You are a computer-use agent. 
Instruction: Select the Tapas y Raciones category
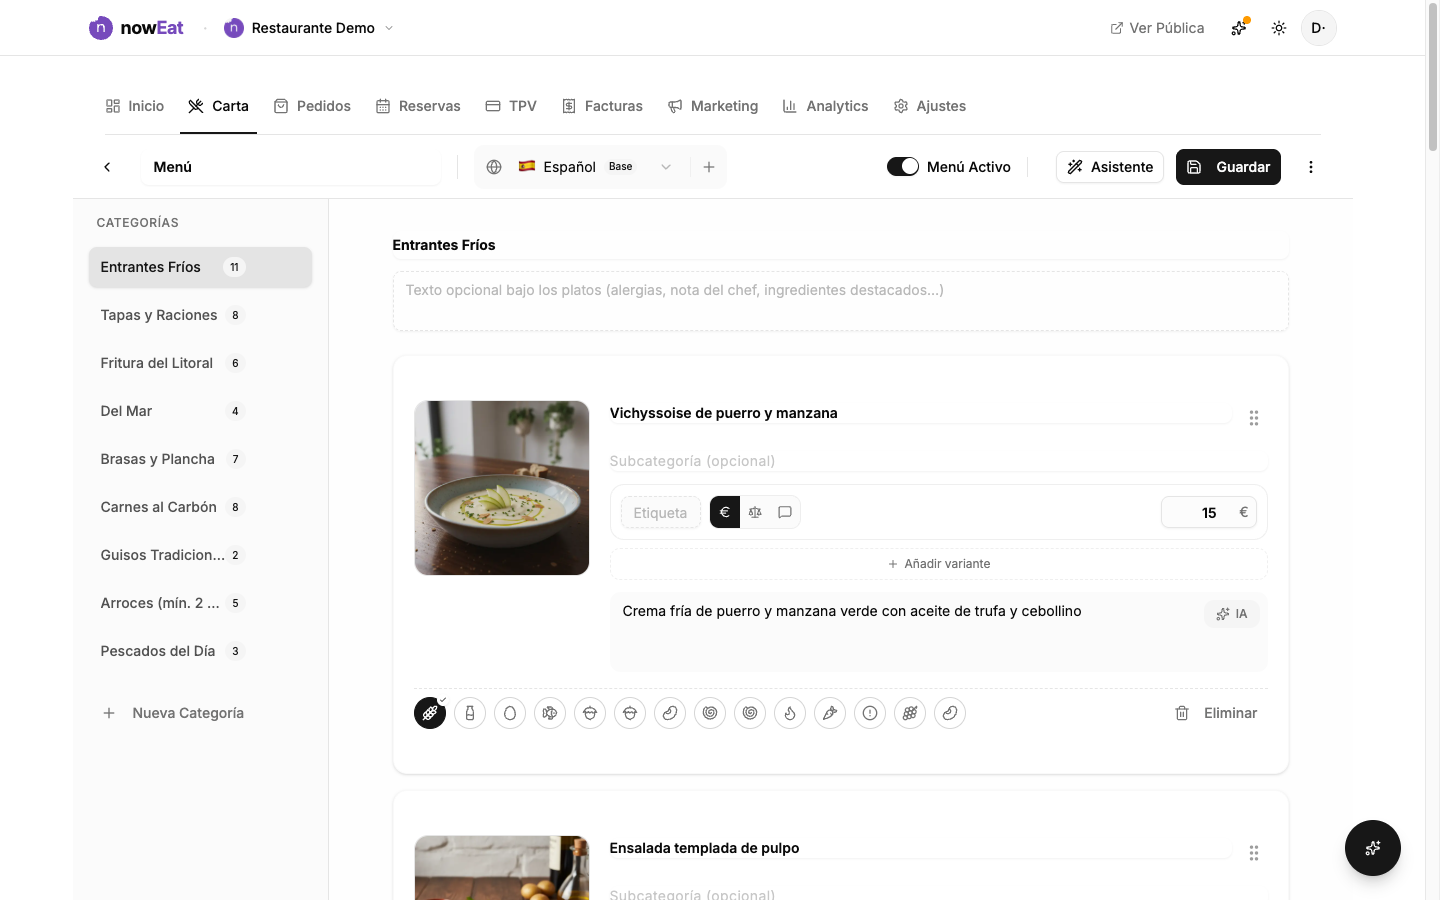click(x=200, y=315)
